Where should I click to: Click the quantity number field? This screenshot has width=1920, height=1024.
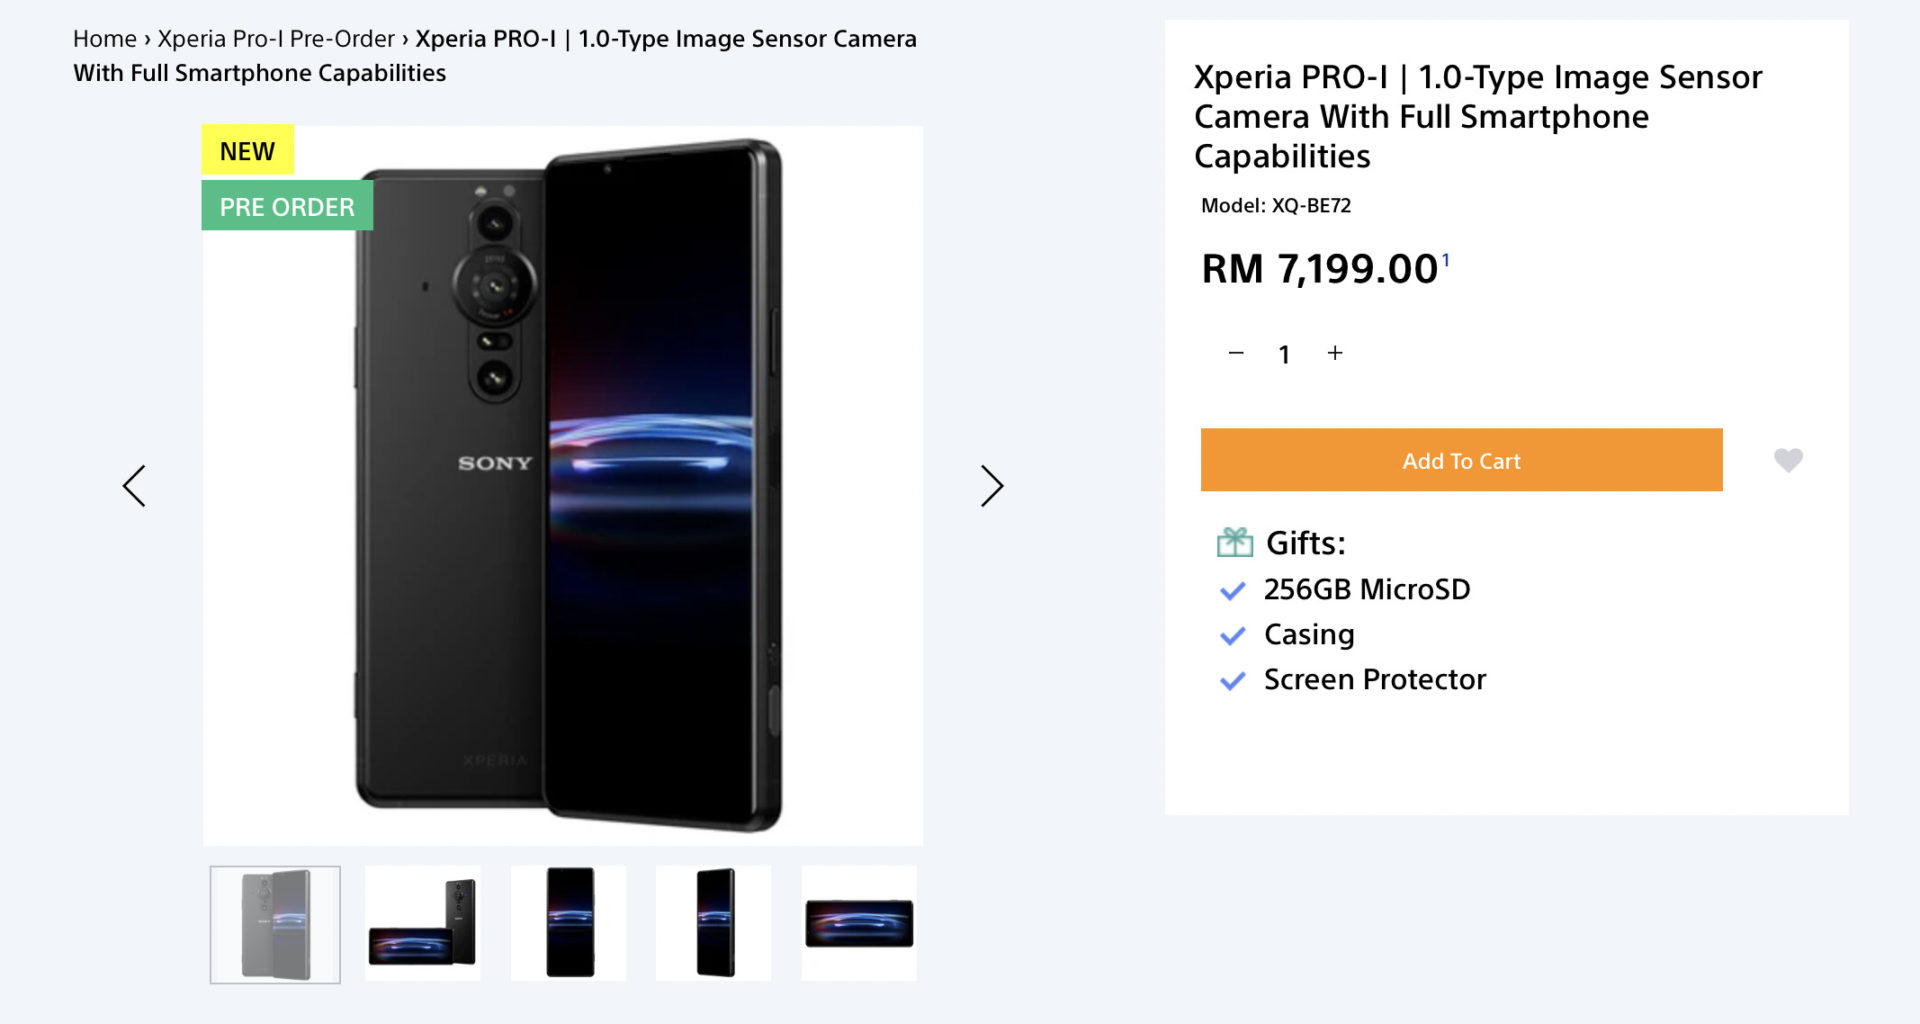1284,354
